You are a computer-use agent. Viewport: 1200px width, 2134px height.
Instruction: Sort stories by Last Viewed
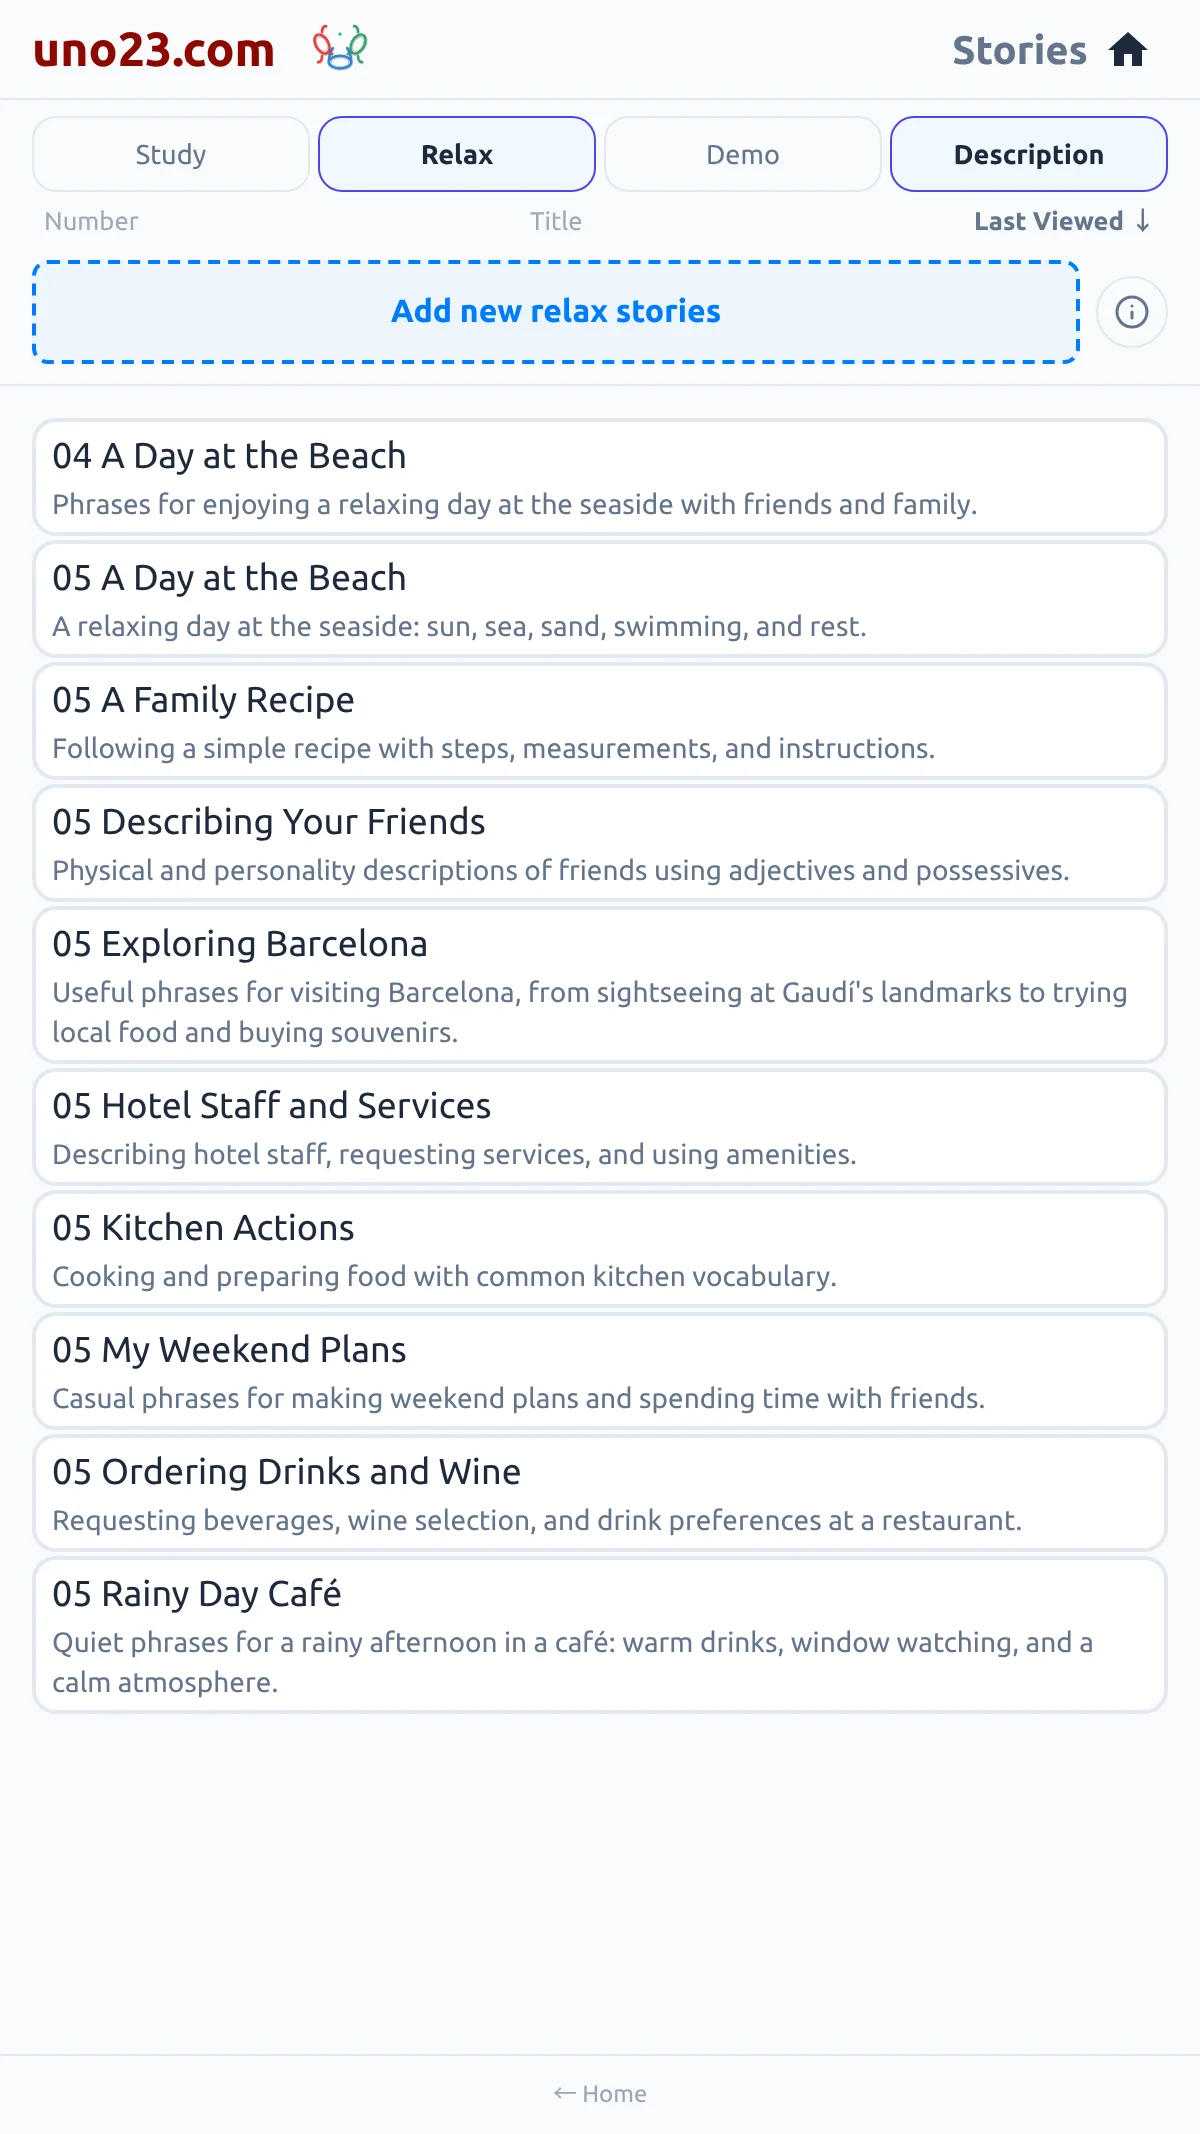pyautogui.click(x=1049, y=221)
